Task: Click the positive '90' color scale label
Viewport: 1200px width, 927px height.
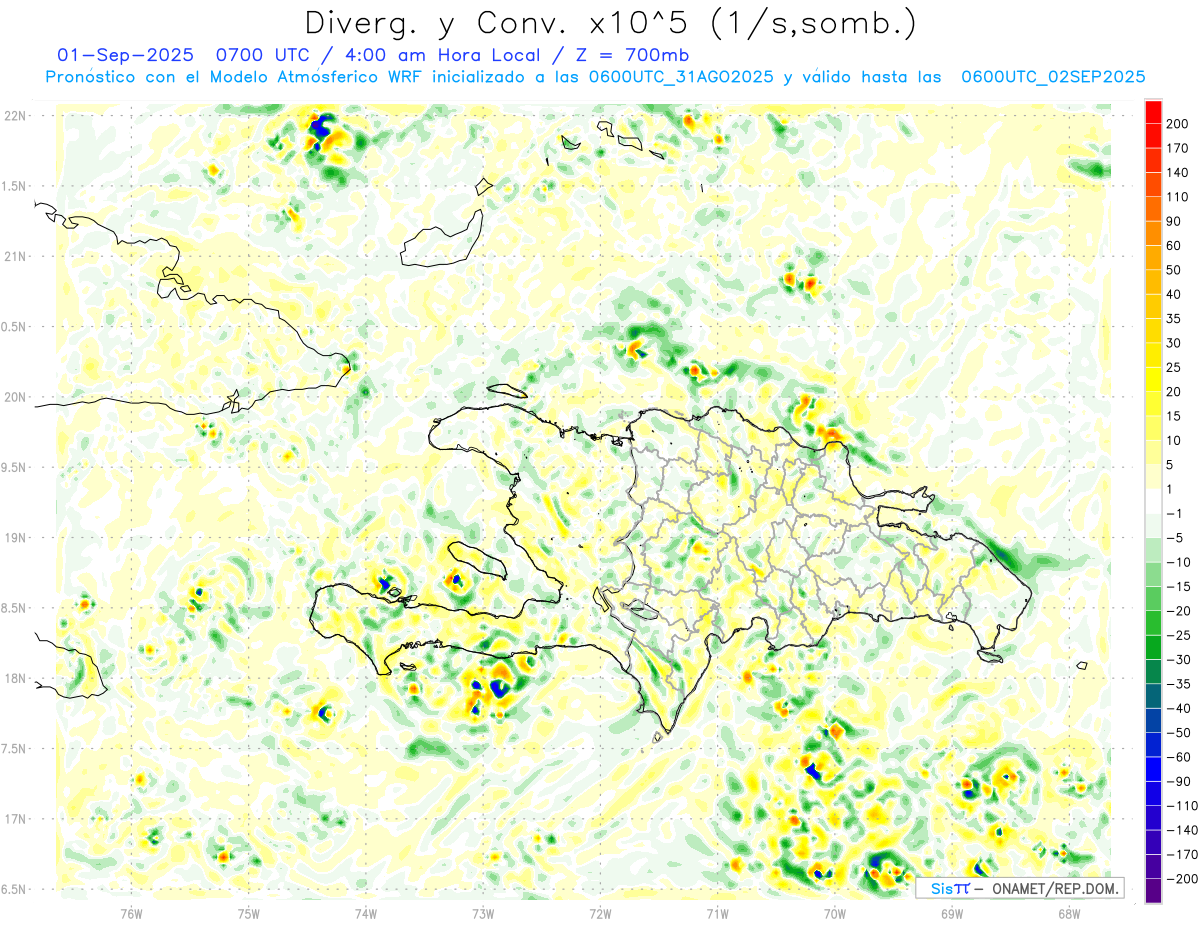Action: (1174, 222)
